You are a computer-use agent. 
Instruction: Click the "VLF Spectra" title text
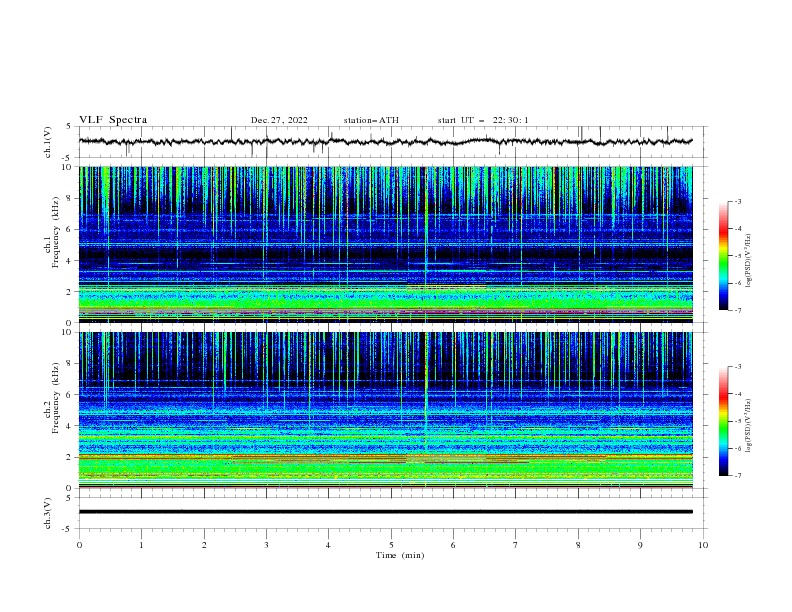click(113, 120)
